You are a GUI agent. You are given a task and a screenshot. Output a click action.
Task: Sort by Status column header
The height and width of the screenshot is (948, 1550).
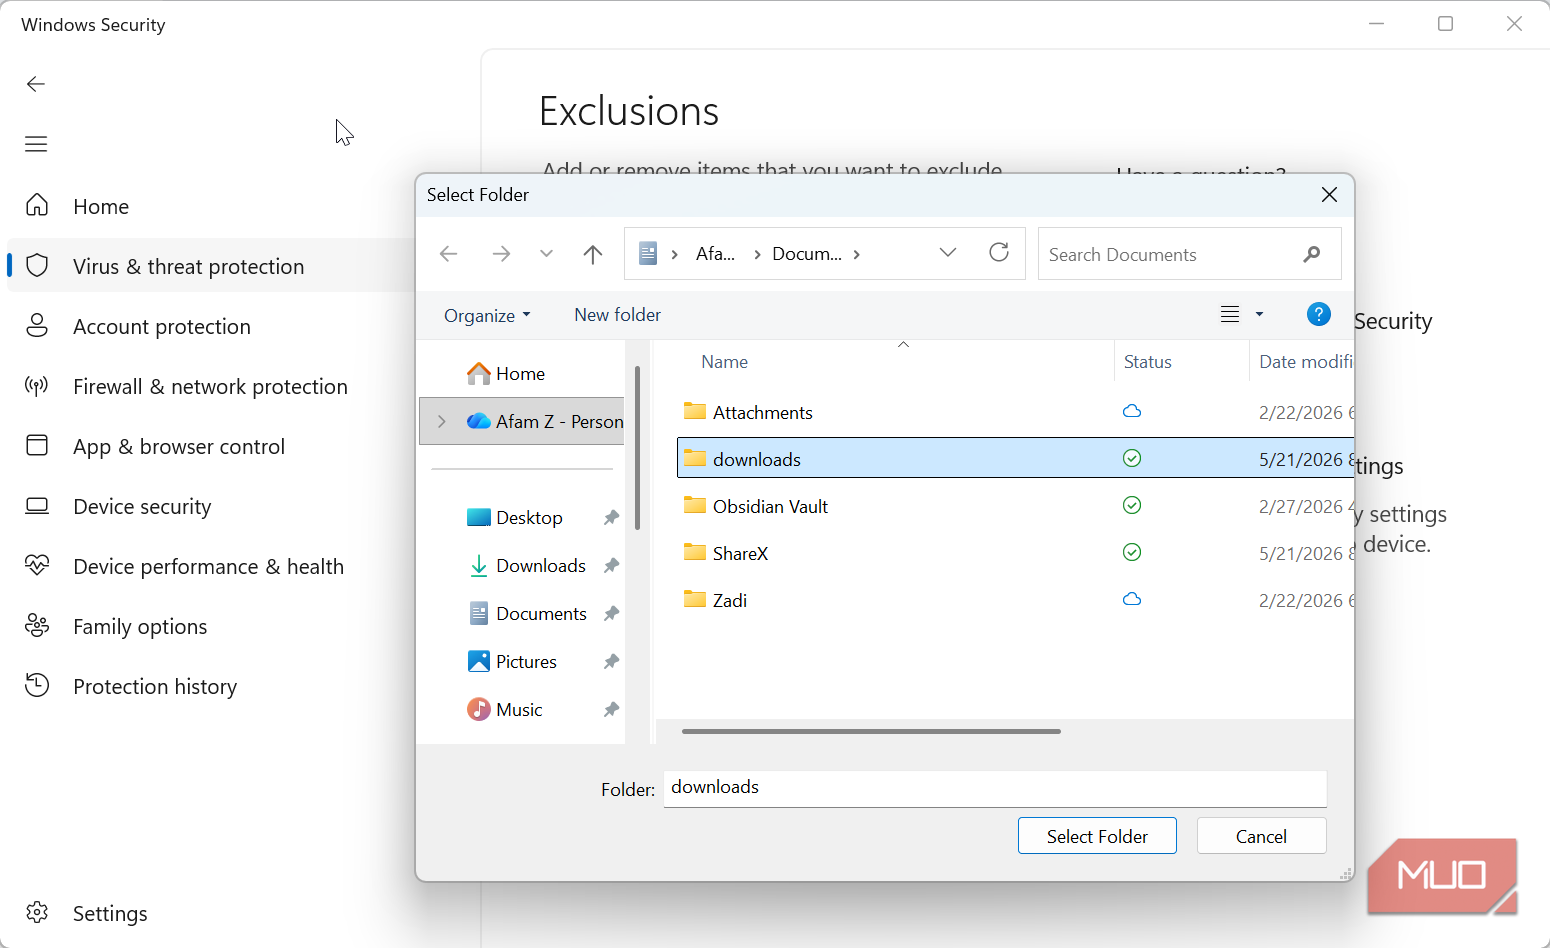(x=1147, y=362)
